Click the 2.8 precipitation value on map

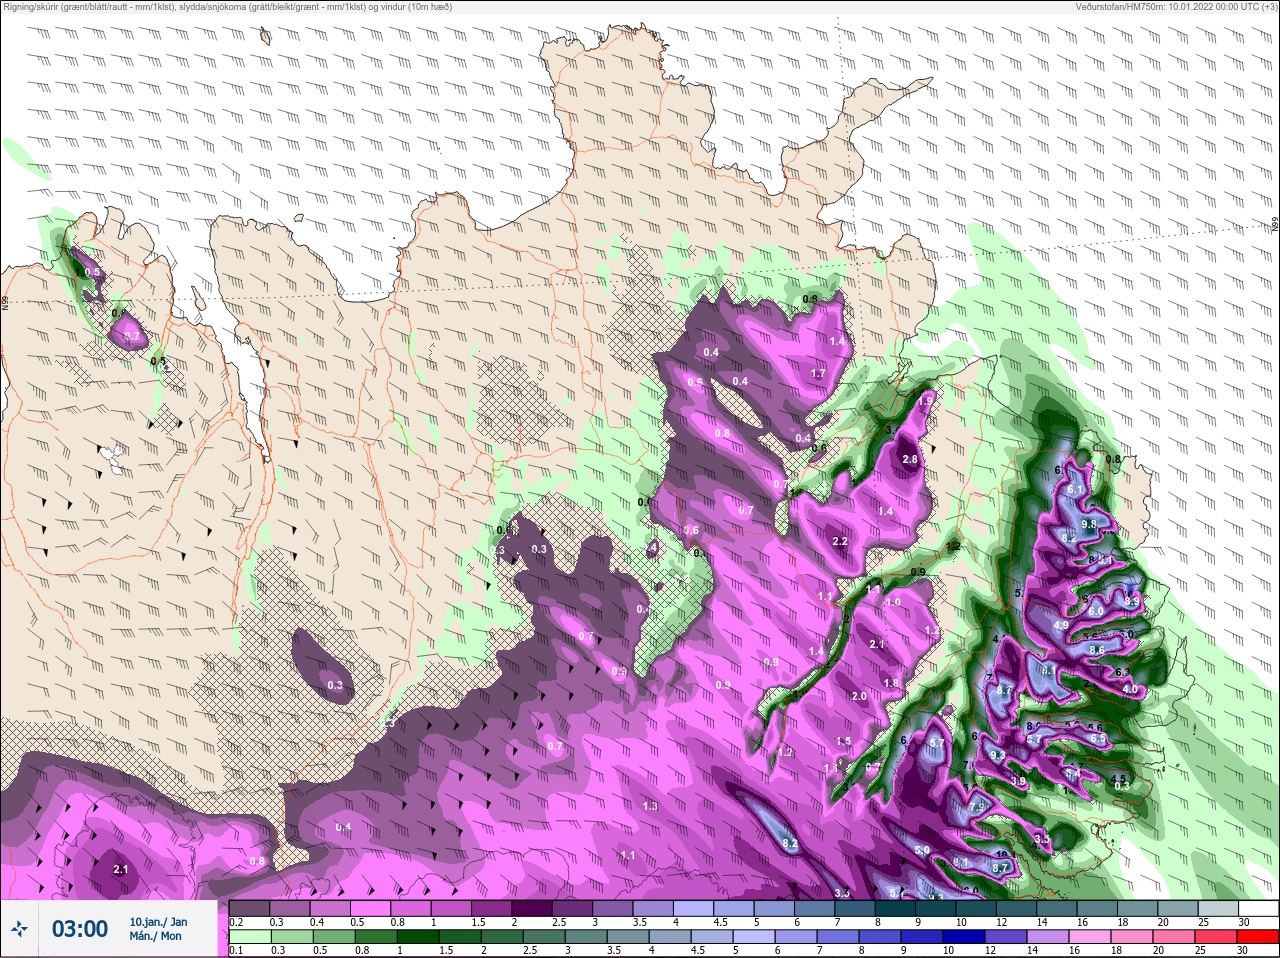pyautogui.click(x=910, y=460)
